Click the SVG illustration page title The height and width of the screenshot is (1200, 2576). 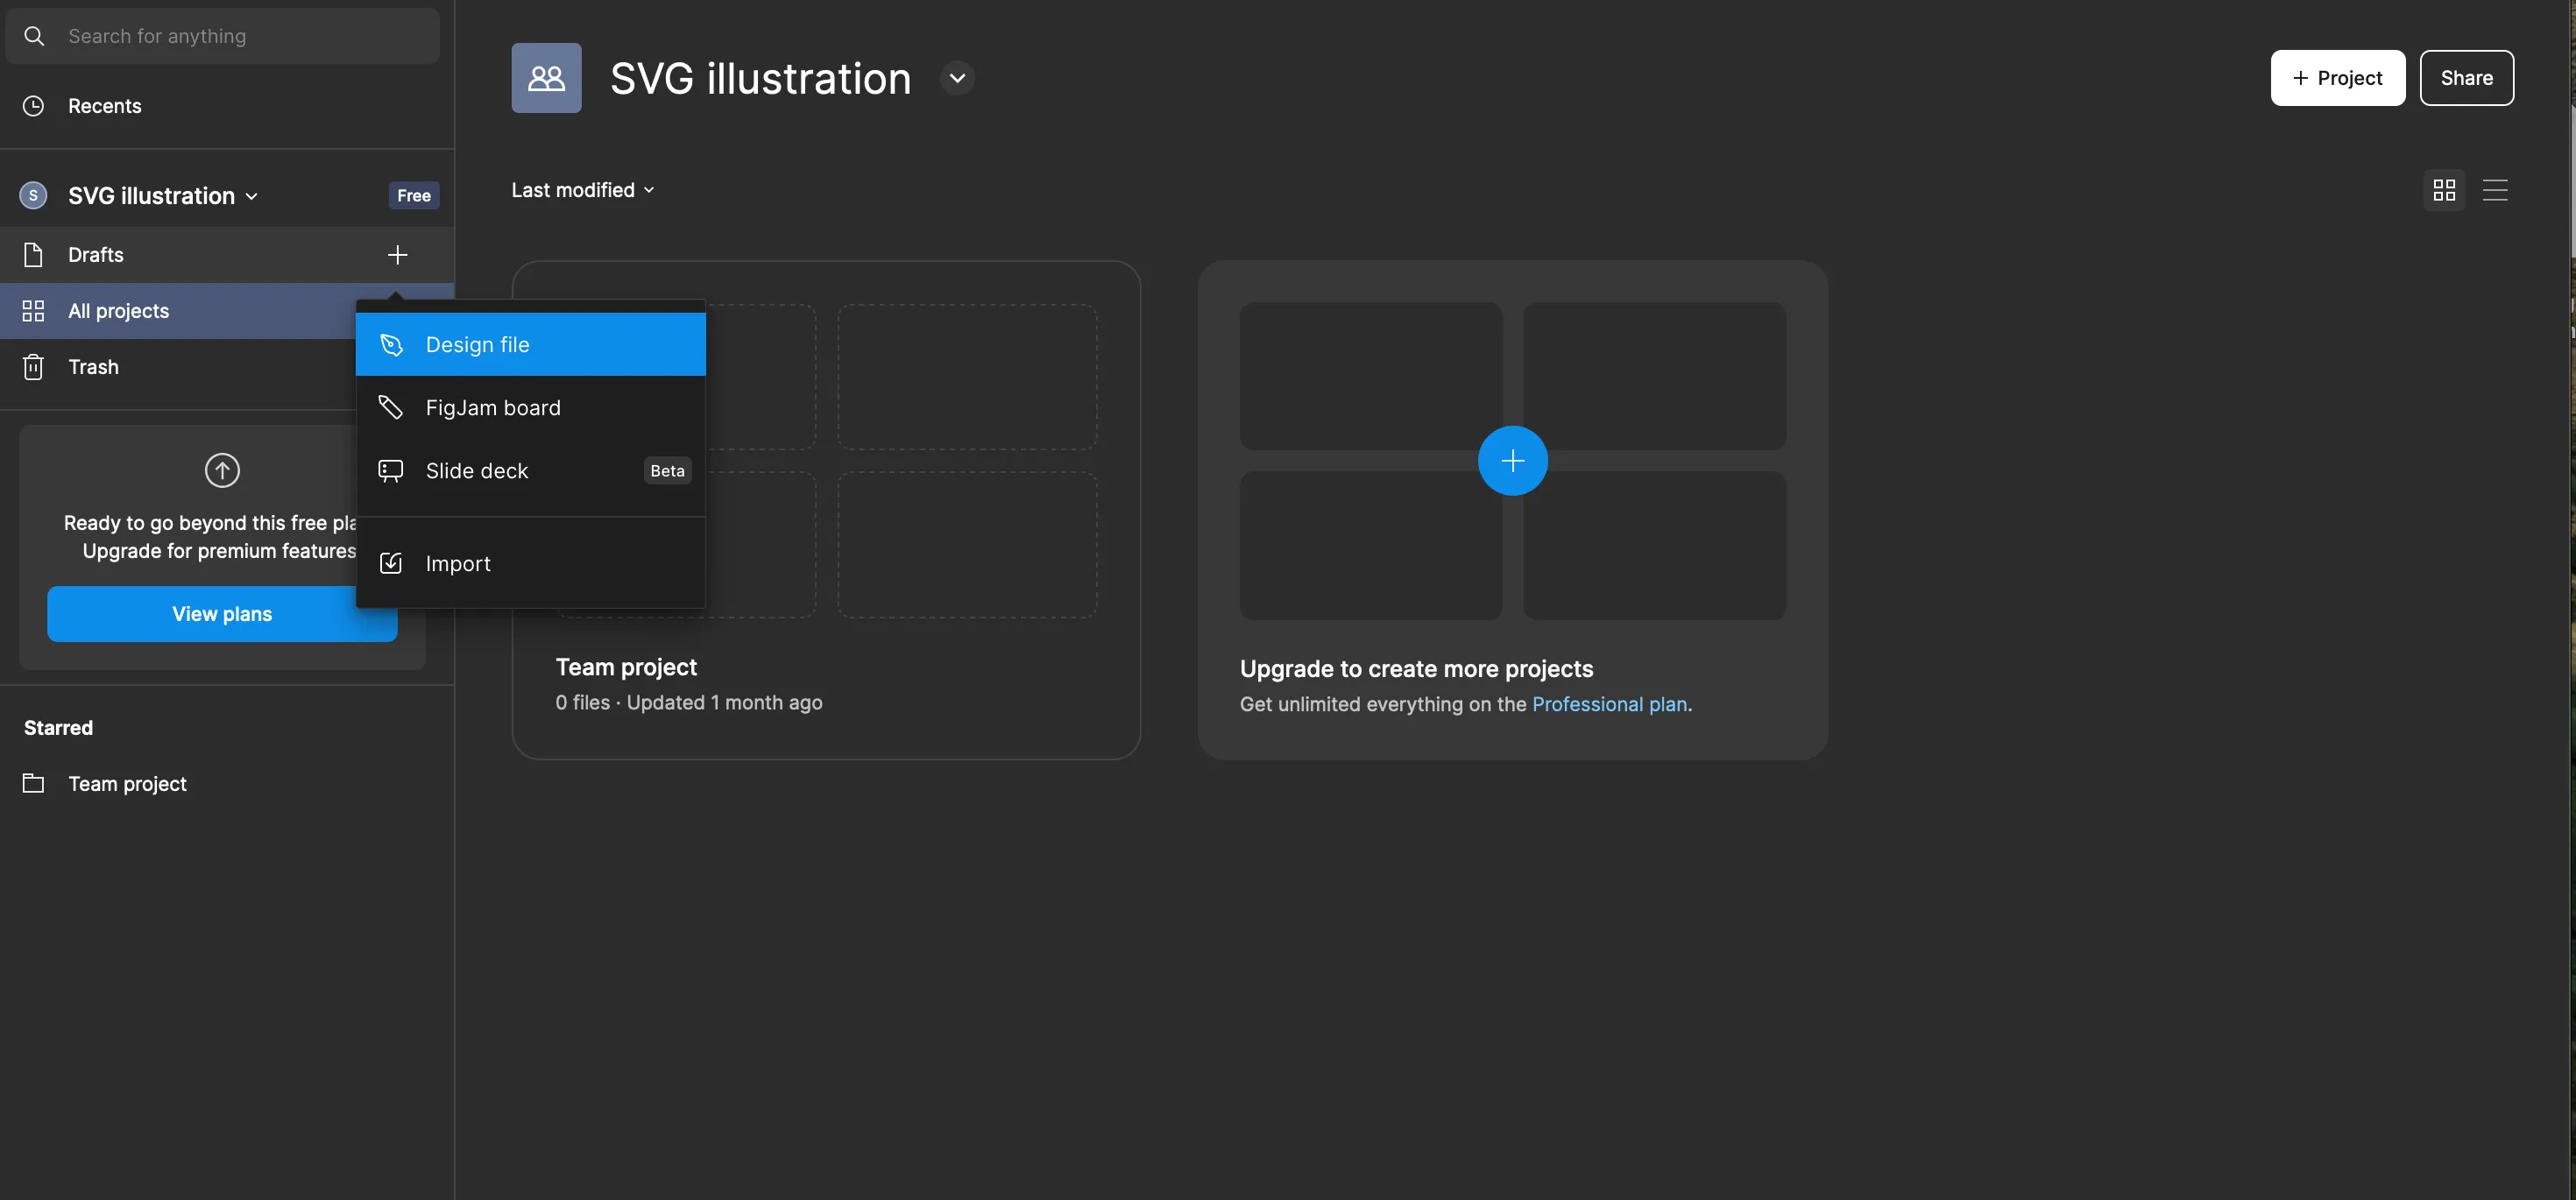point(761,78)
